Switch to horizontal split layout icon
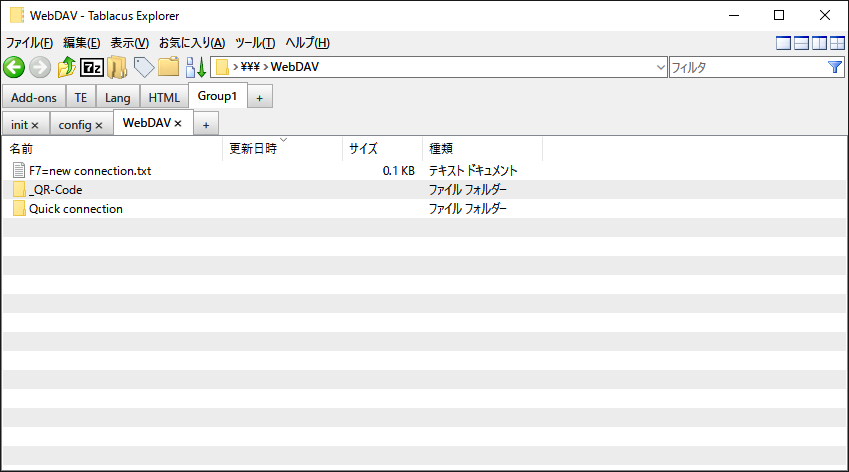 point(801,43)
